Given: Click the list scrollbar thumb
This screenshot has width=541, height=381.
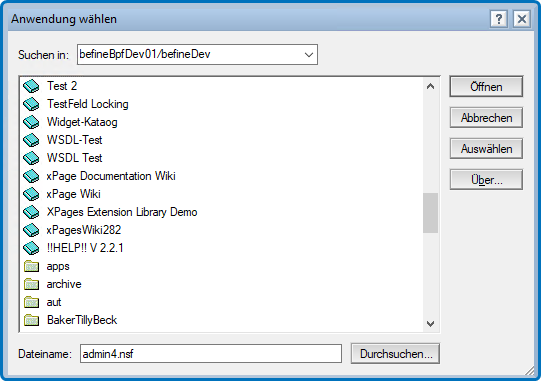Looking at the screenshot, I should 430,213.
